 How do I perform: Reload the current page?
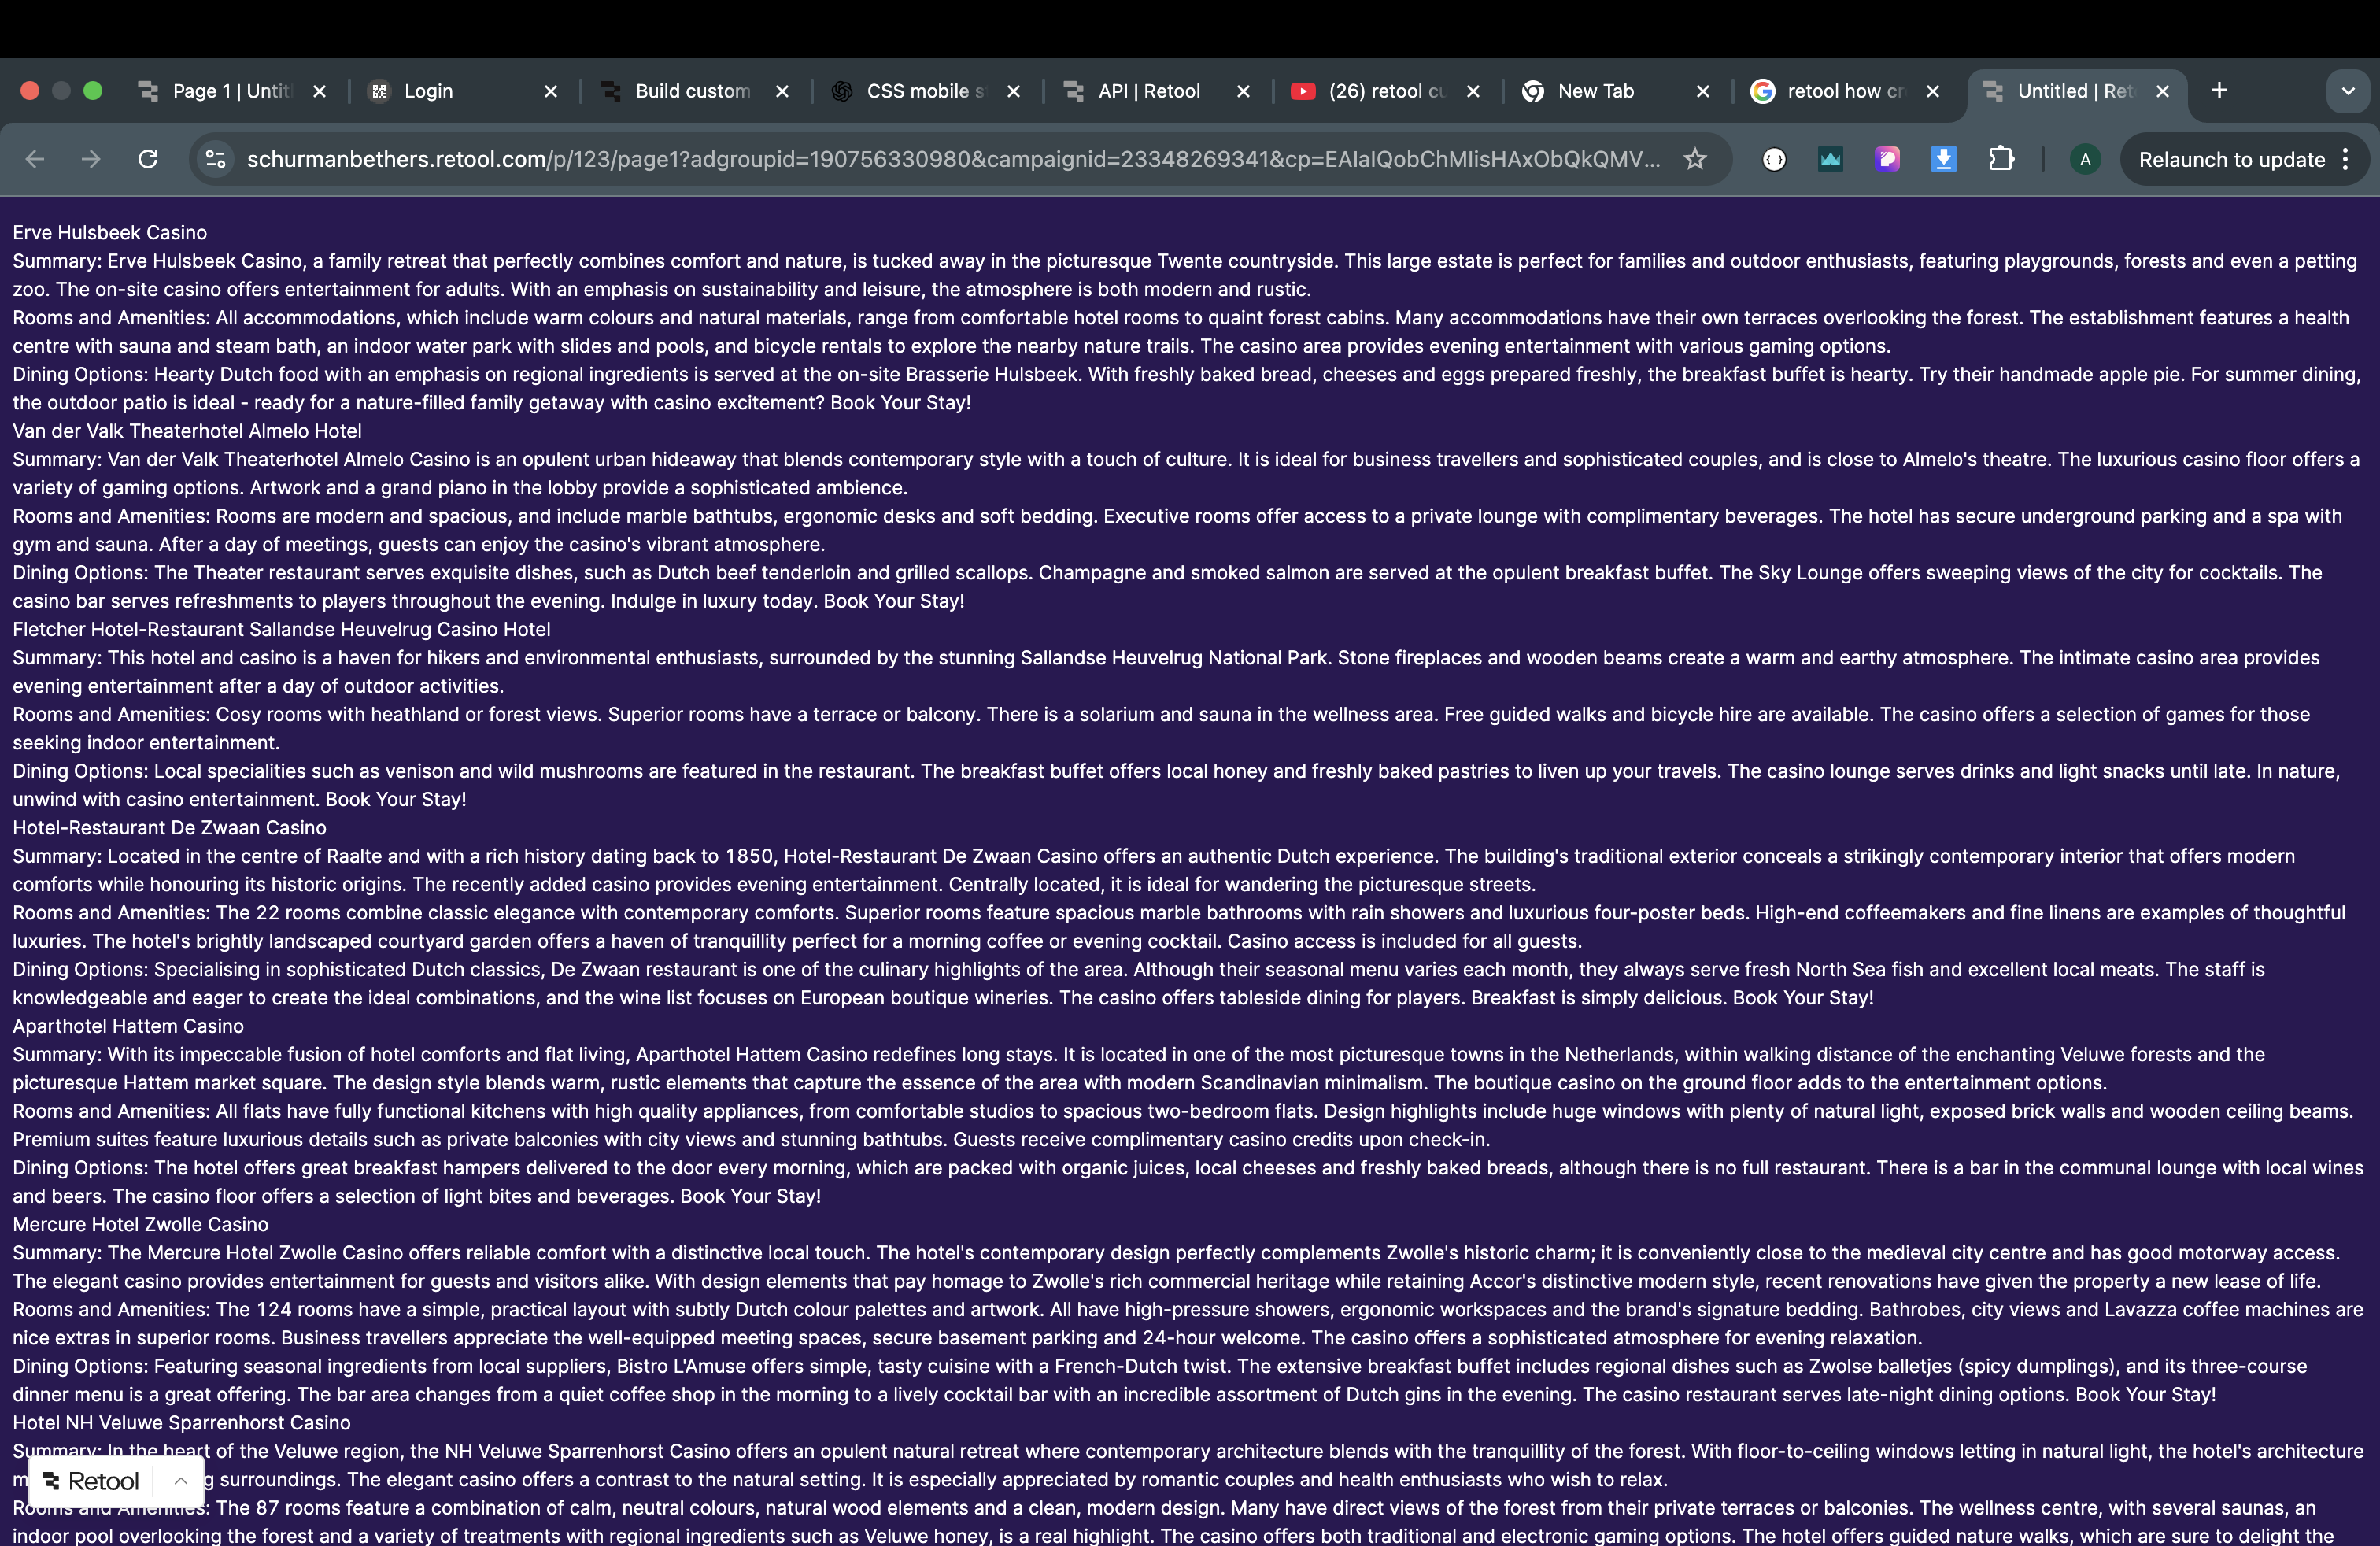148,159
